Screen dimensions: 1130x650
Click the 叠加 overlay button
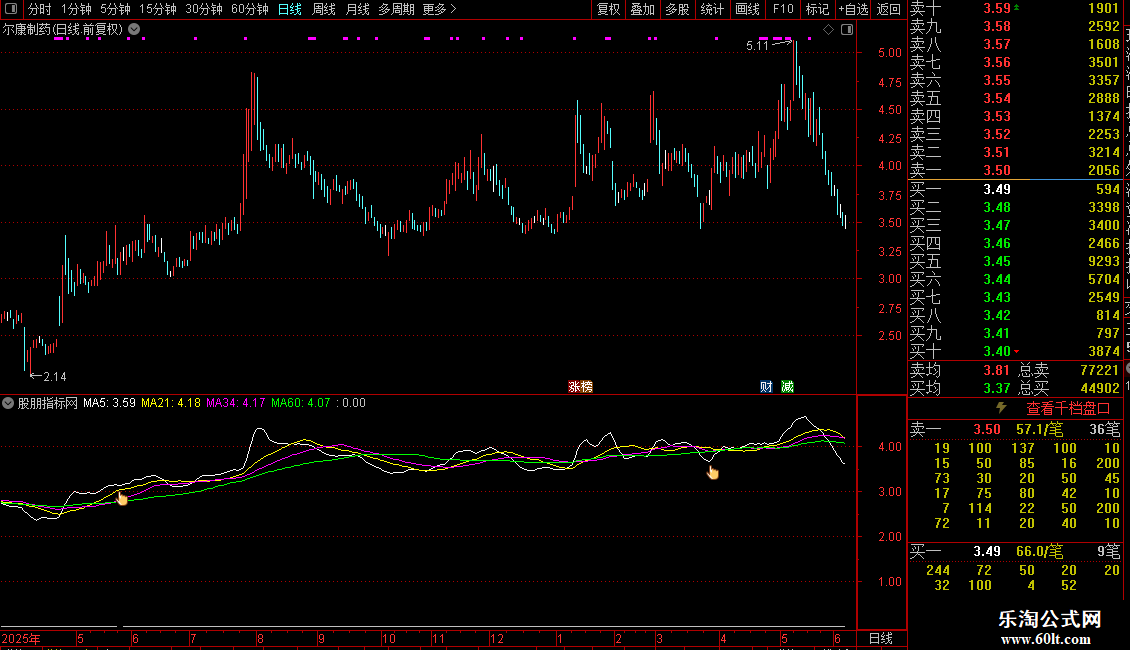pyautogui.click(x=643, y=9)
